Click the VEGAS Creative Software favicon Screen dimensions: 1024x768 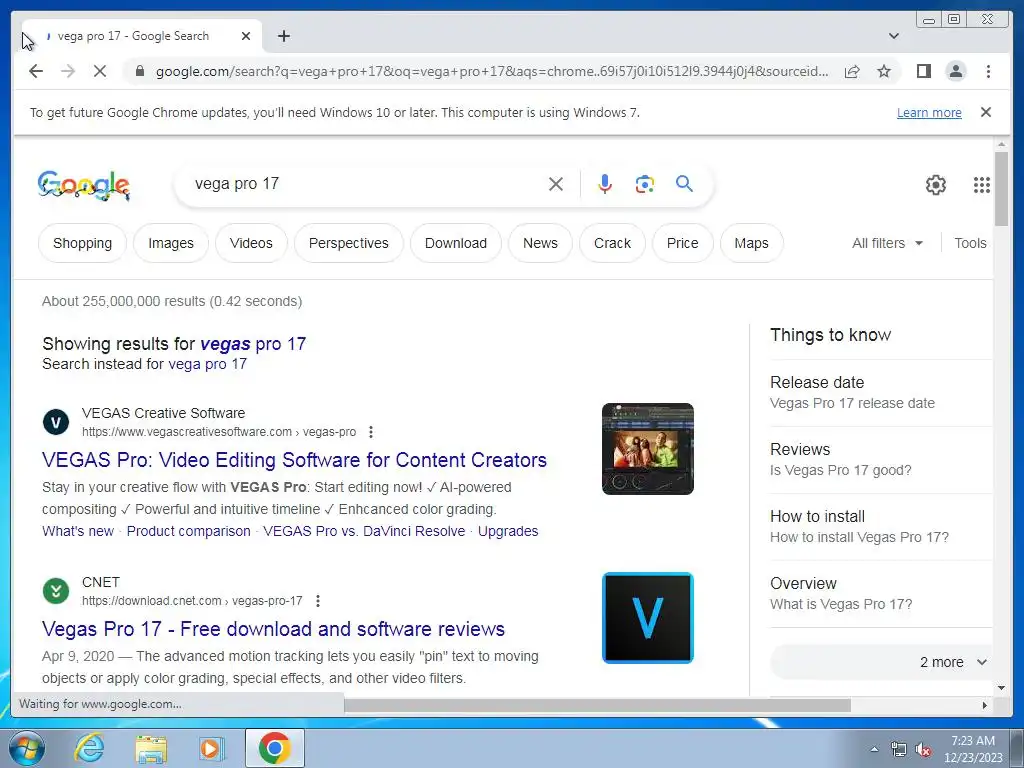tap(56, 422)
